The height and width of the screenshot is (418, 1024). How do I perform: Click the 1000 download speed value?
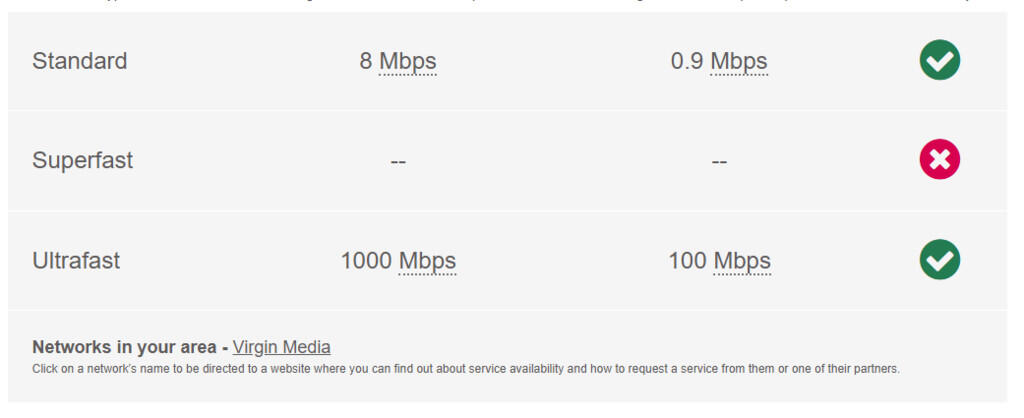pyautogui.click(x=366, y=261)
